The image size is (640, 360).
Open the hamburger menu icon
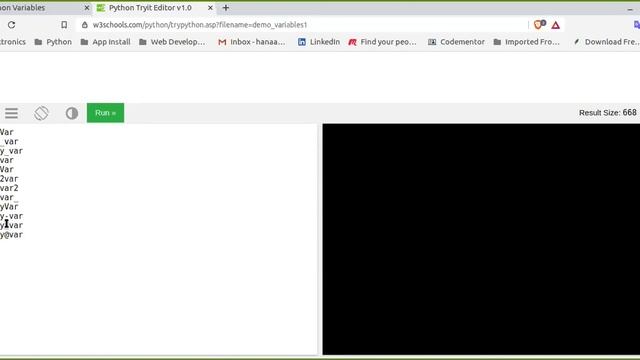point(11,113)
